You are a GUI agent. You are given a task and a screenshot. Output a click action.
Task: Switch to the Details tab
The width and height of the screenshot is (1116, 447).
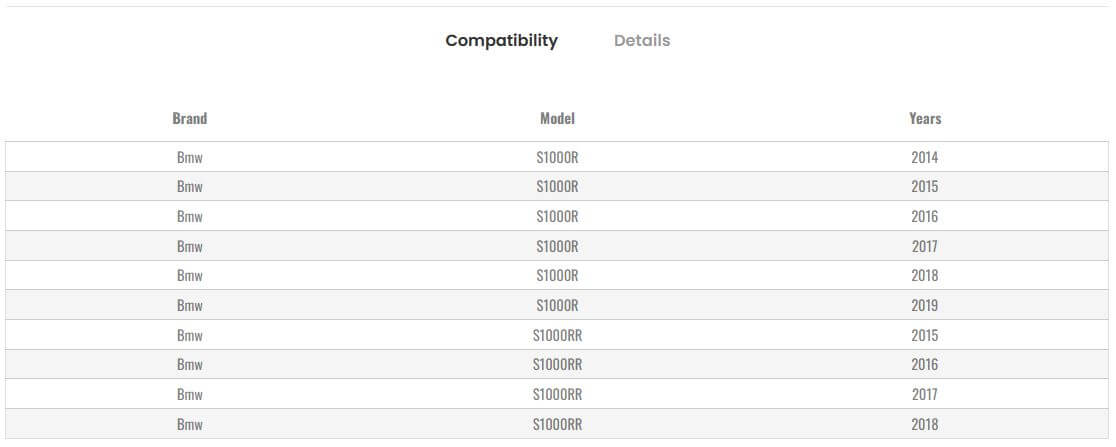642,41
